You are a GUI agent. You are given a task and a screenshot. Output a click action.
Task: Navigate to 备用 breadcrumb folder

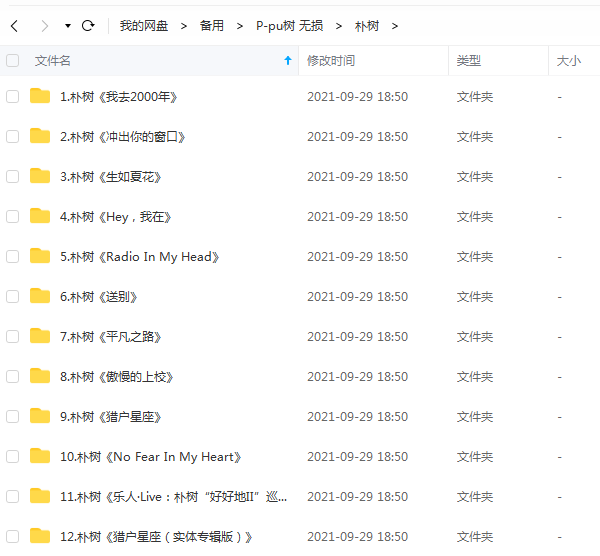(x=212, y=26)
